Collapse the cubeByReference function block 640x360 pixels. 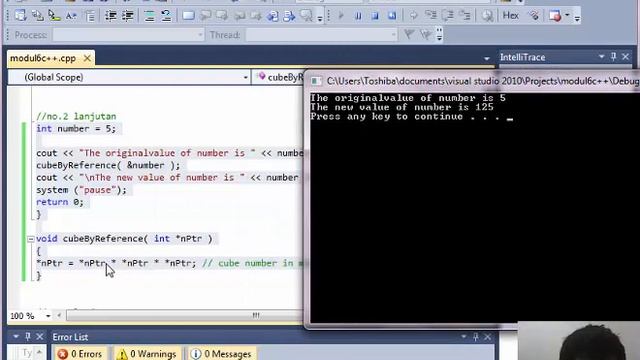[31, 239]
